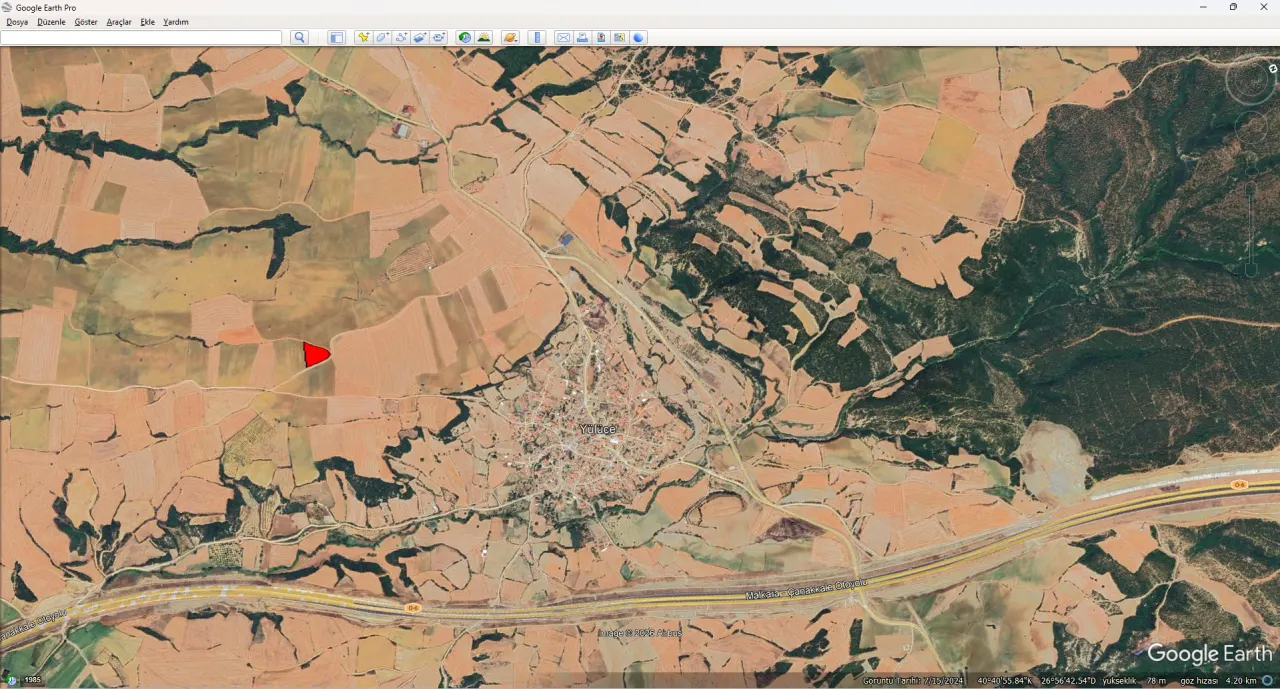The width and height of the screenshot is (1280, 689).
Task: Click the North 'N' compass marker
Action: (1273, 69)
